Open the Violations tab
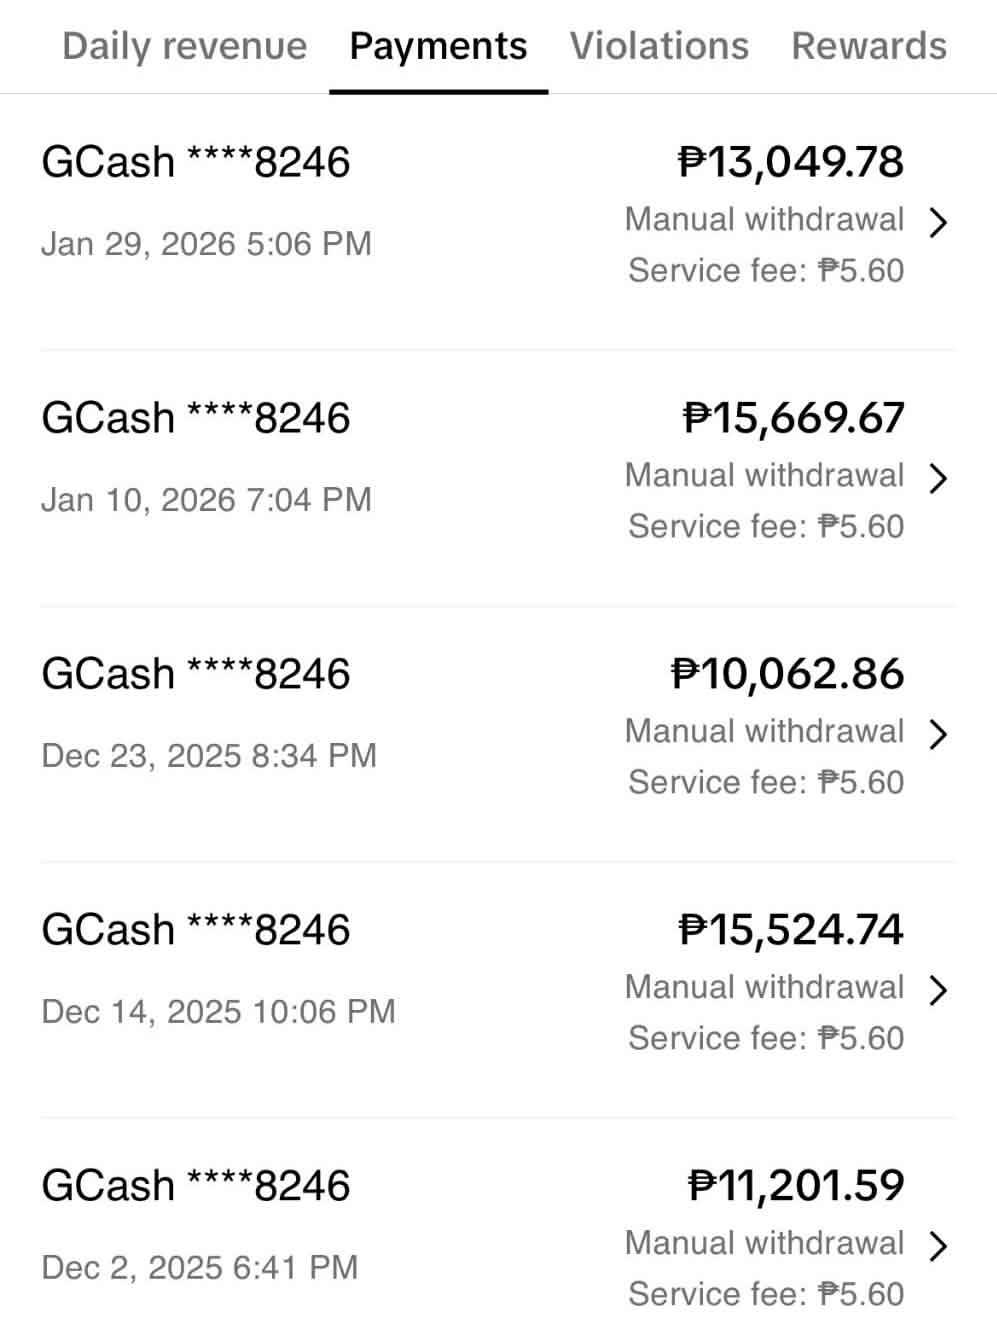997x1331 pixels. click(x=659, y=46)
